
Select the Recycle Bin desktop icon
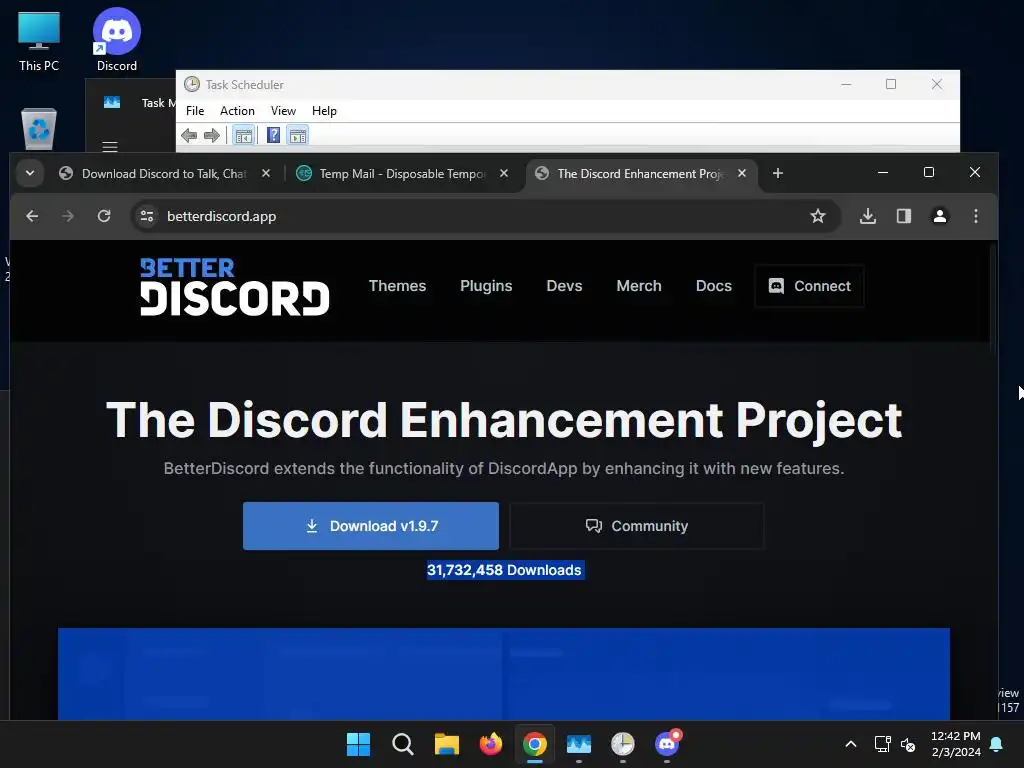click(x=39, y=129)
